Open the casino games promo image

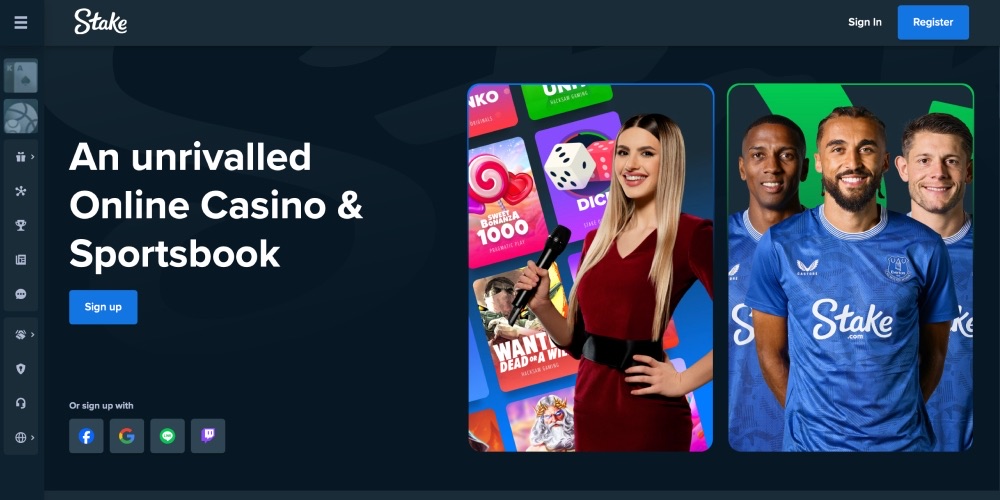(591, 268)
